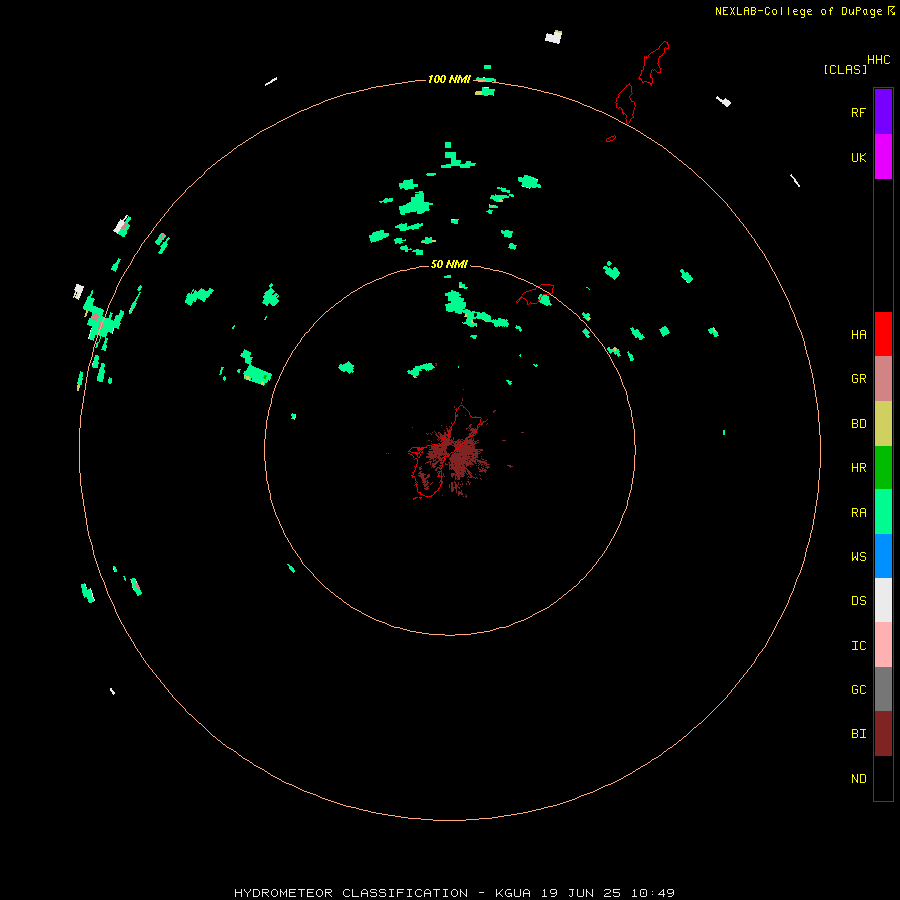Viewport: 900px width, 900px height.
Task: Click the '19 JUN 25' date text
Action: (581, 893)
